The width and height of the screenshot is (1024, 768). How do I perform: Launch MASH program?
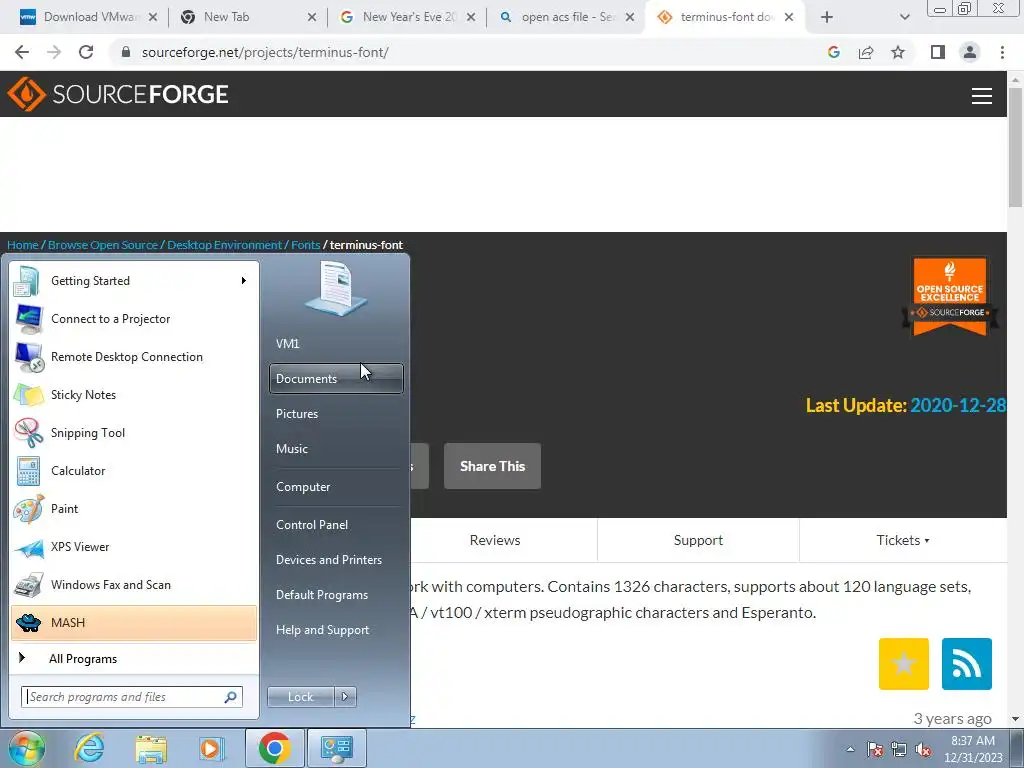click(134, 622)
